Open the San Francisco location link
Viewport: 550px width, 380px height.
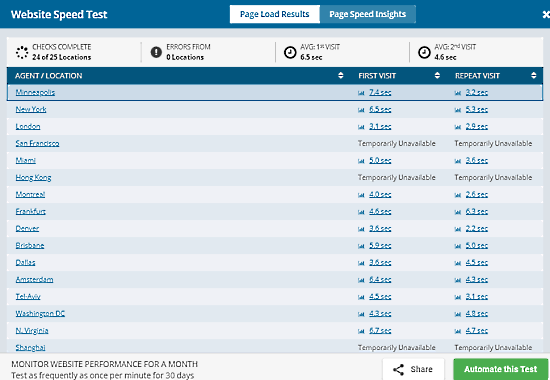point(37,143)
